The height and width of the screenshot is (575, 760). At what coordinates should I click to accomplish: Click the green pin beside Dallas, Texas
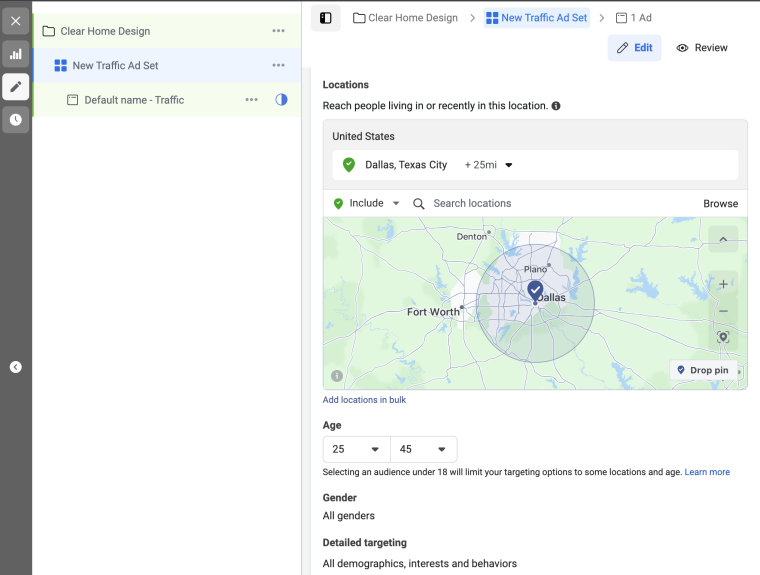tap(348, 165)
